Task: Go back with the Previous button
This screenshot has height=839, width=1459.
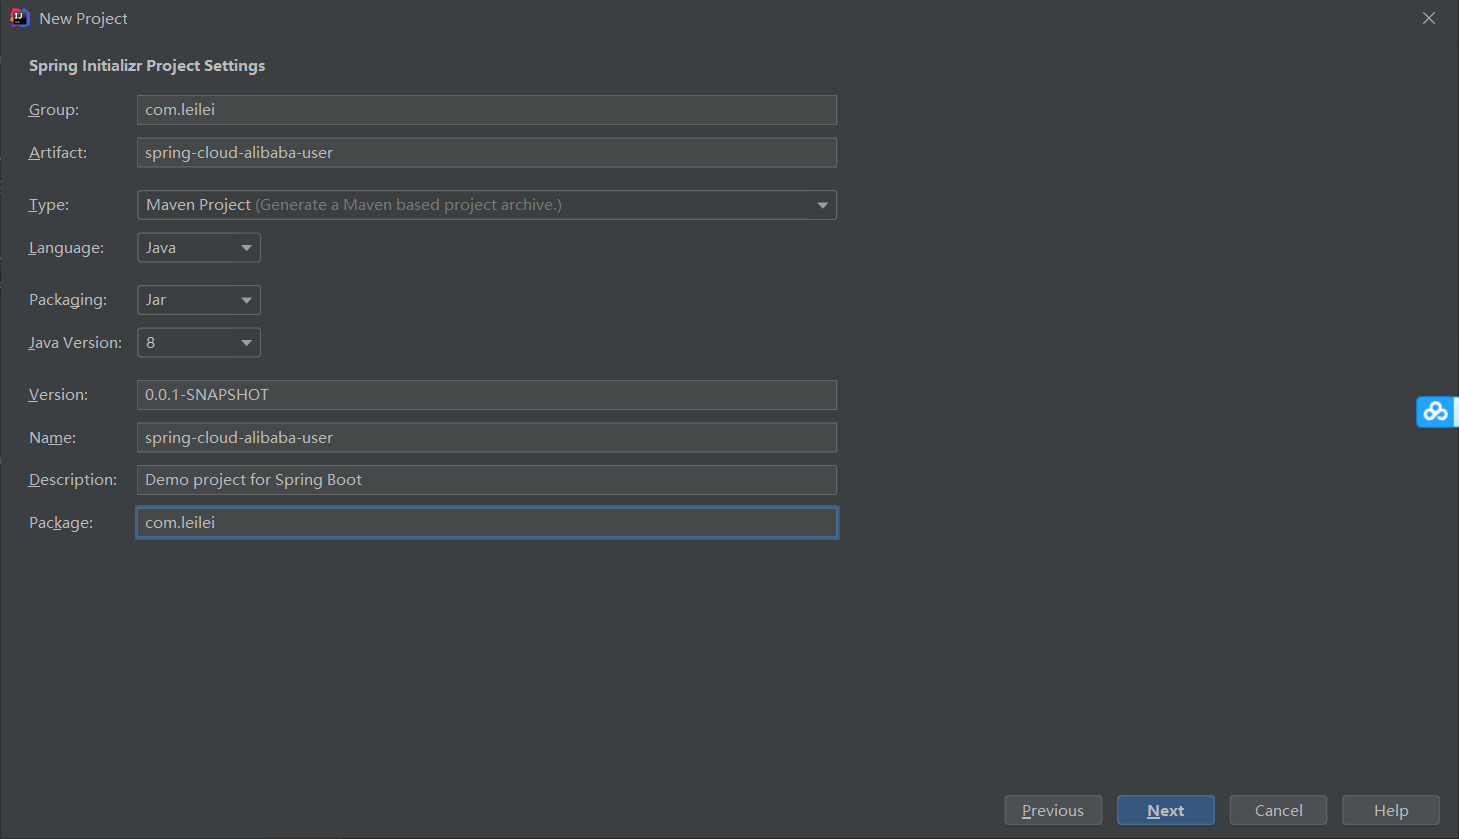Action: [x=1053, y=810]
